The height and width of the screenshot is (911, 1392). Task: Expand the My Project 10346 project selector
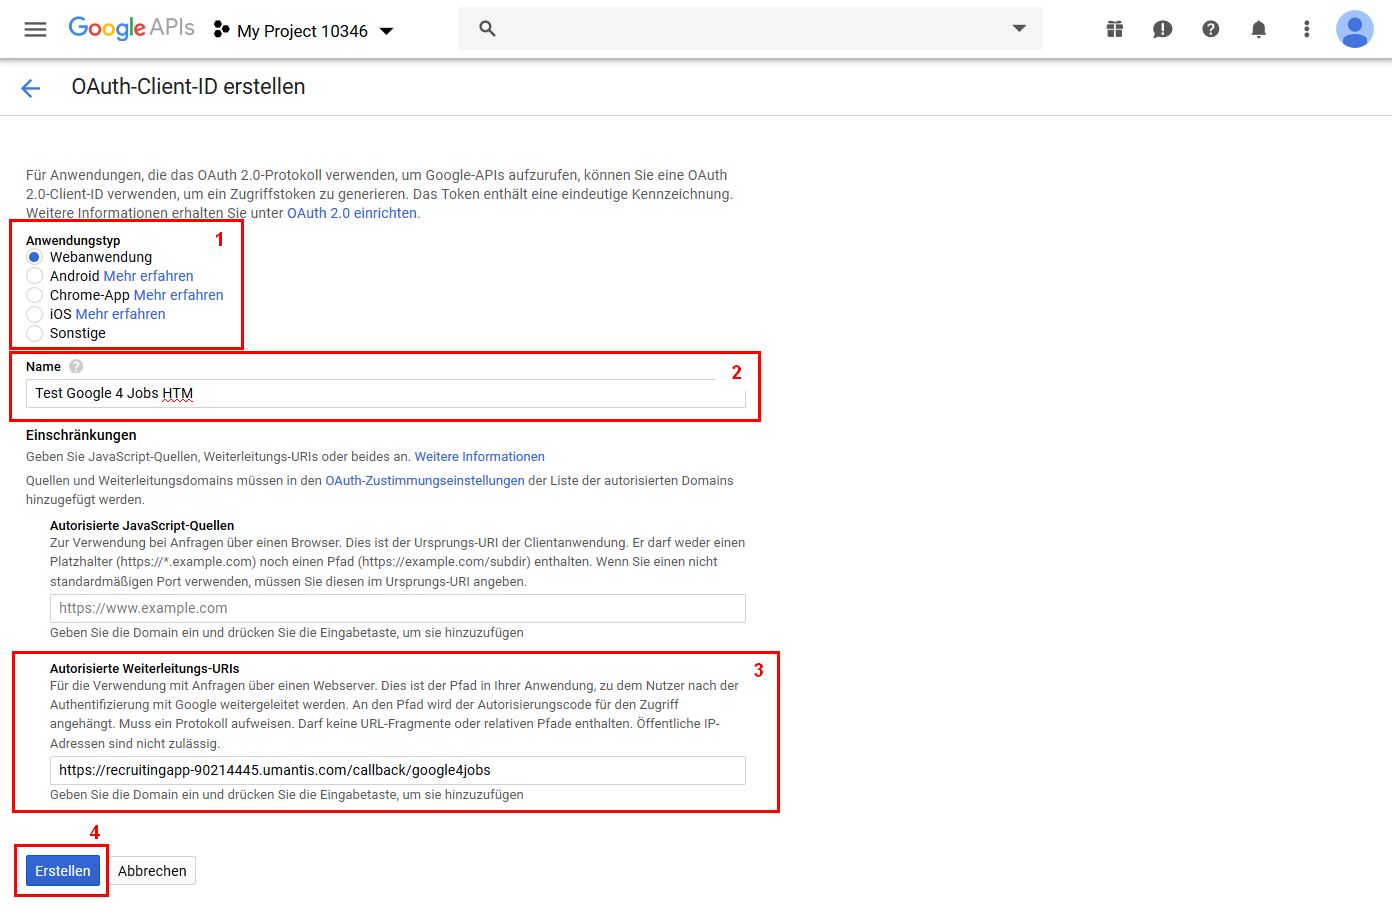(x=304, y=31)
